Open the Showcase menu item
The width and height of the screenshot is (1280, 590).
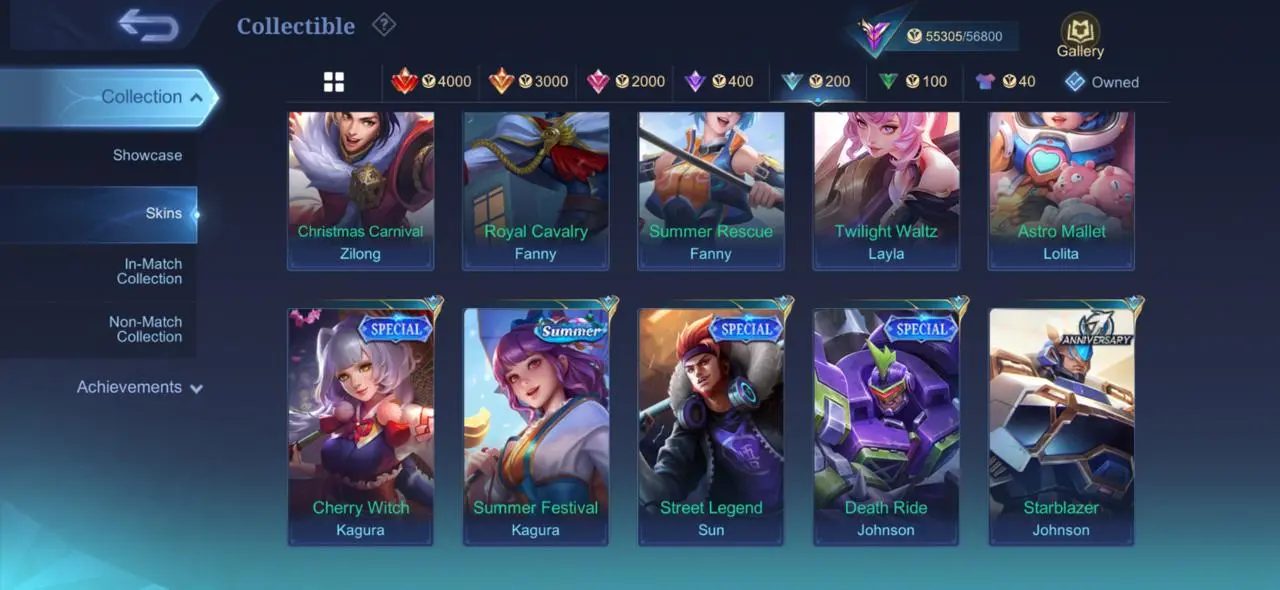pos(147,155)
